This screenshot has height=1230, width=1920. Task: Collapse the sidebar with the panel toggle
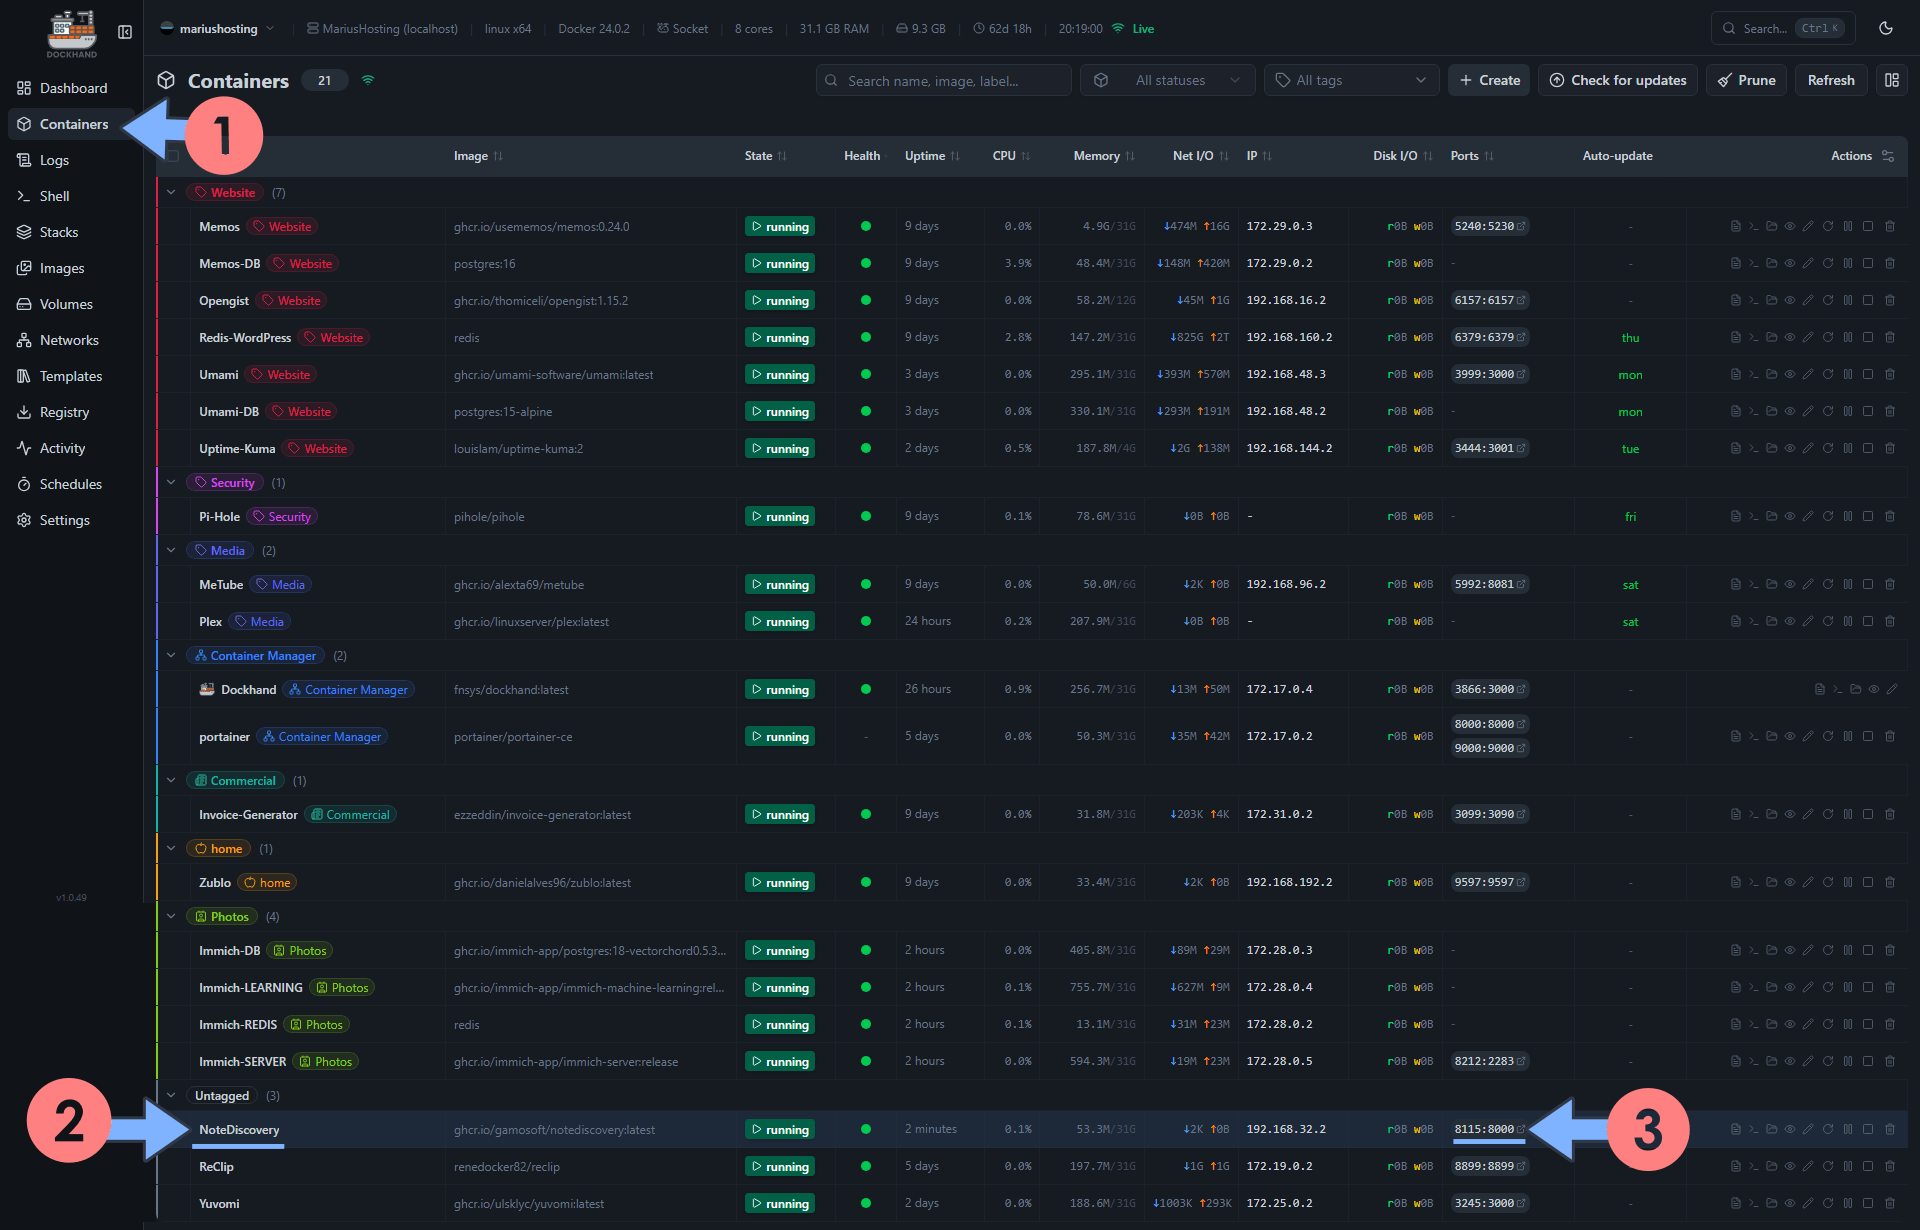click(x=125, y=32)
